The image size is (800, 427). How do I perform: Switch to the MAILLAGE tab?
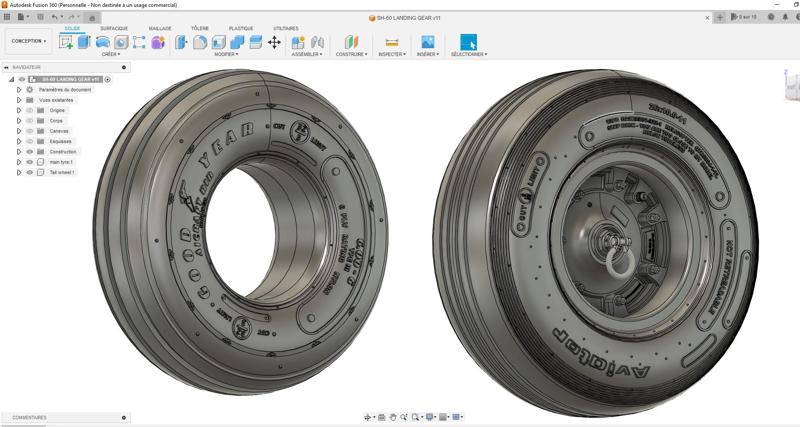(x=160, y=28)
